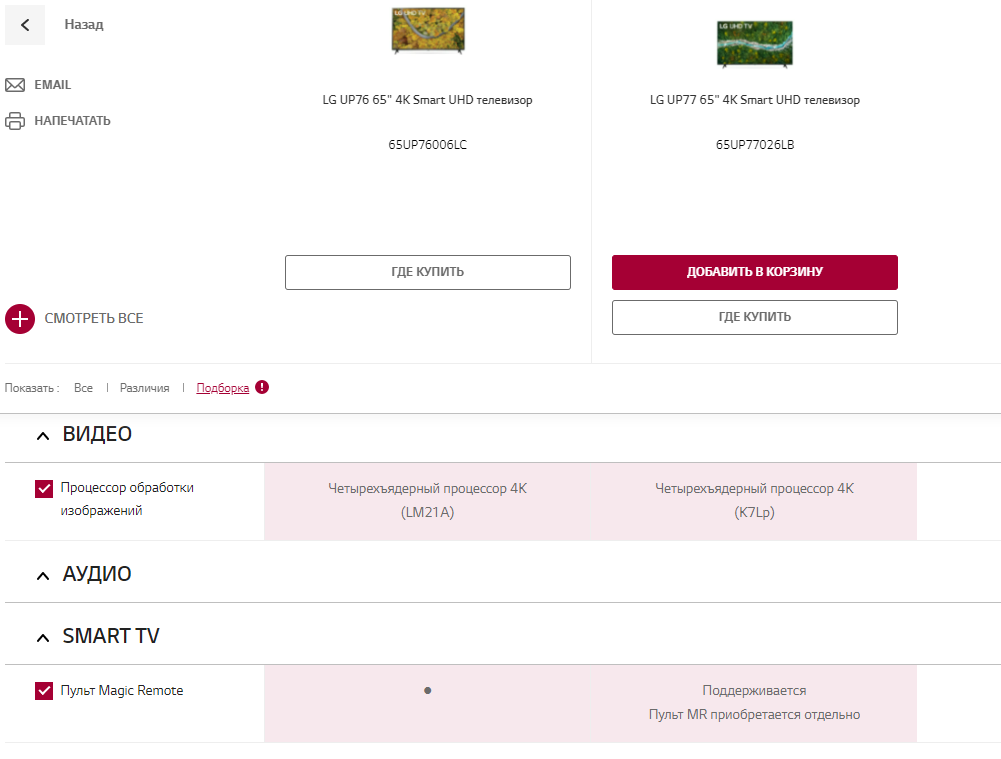This screenshot has width=1001, height=759.
Task: Uncheck 'Процессор обработки изображений' checkbox
Action: [x=44, y=489]
